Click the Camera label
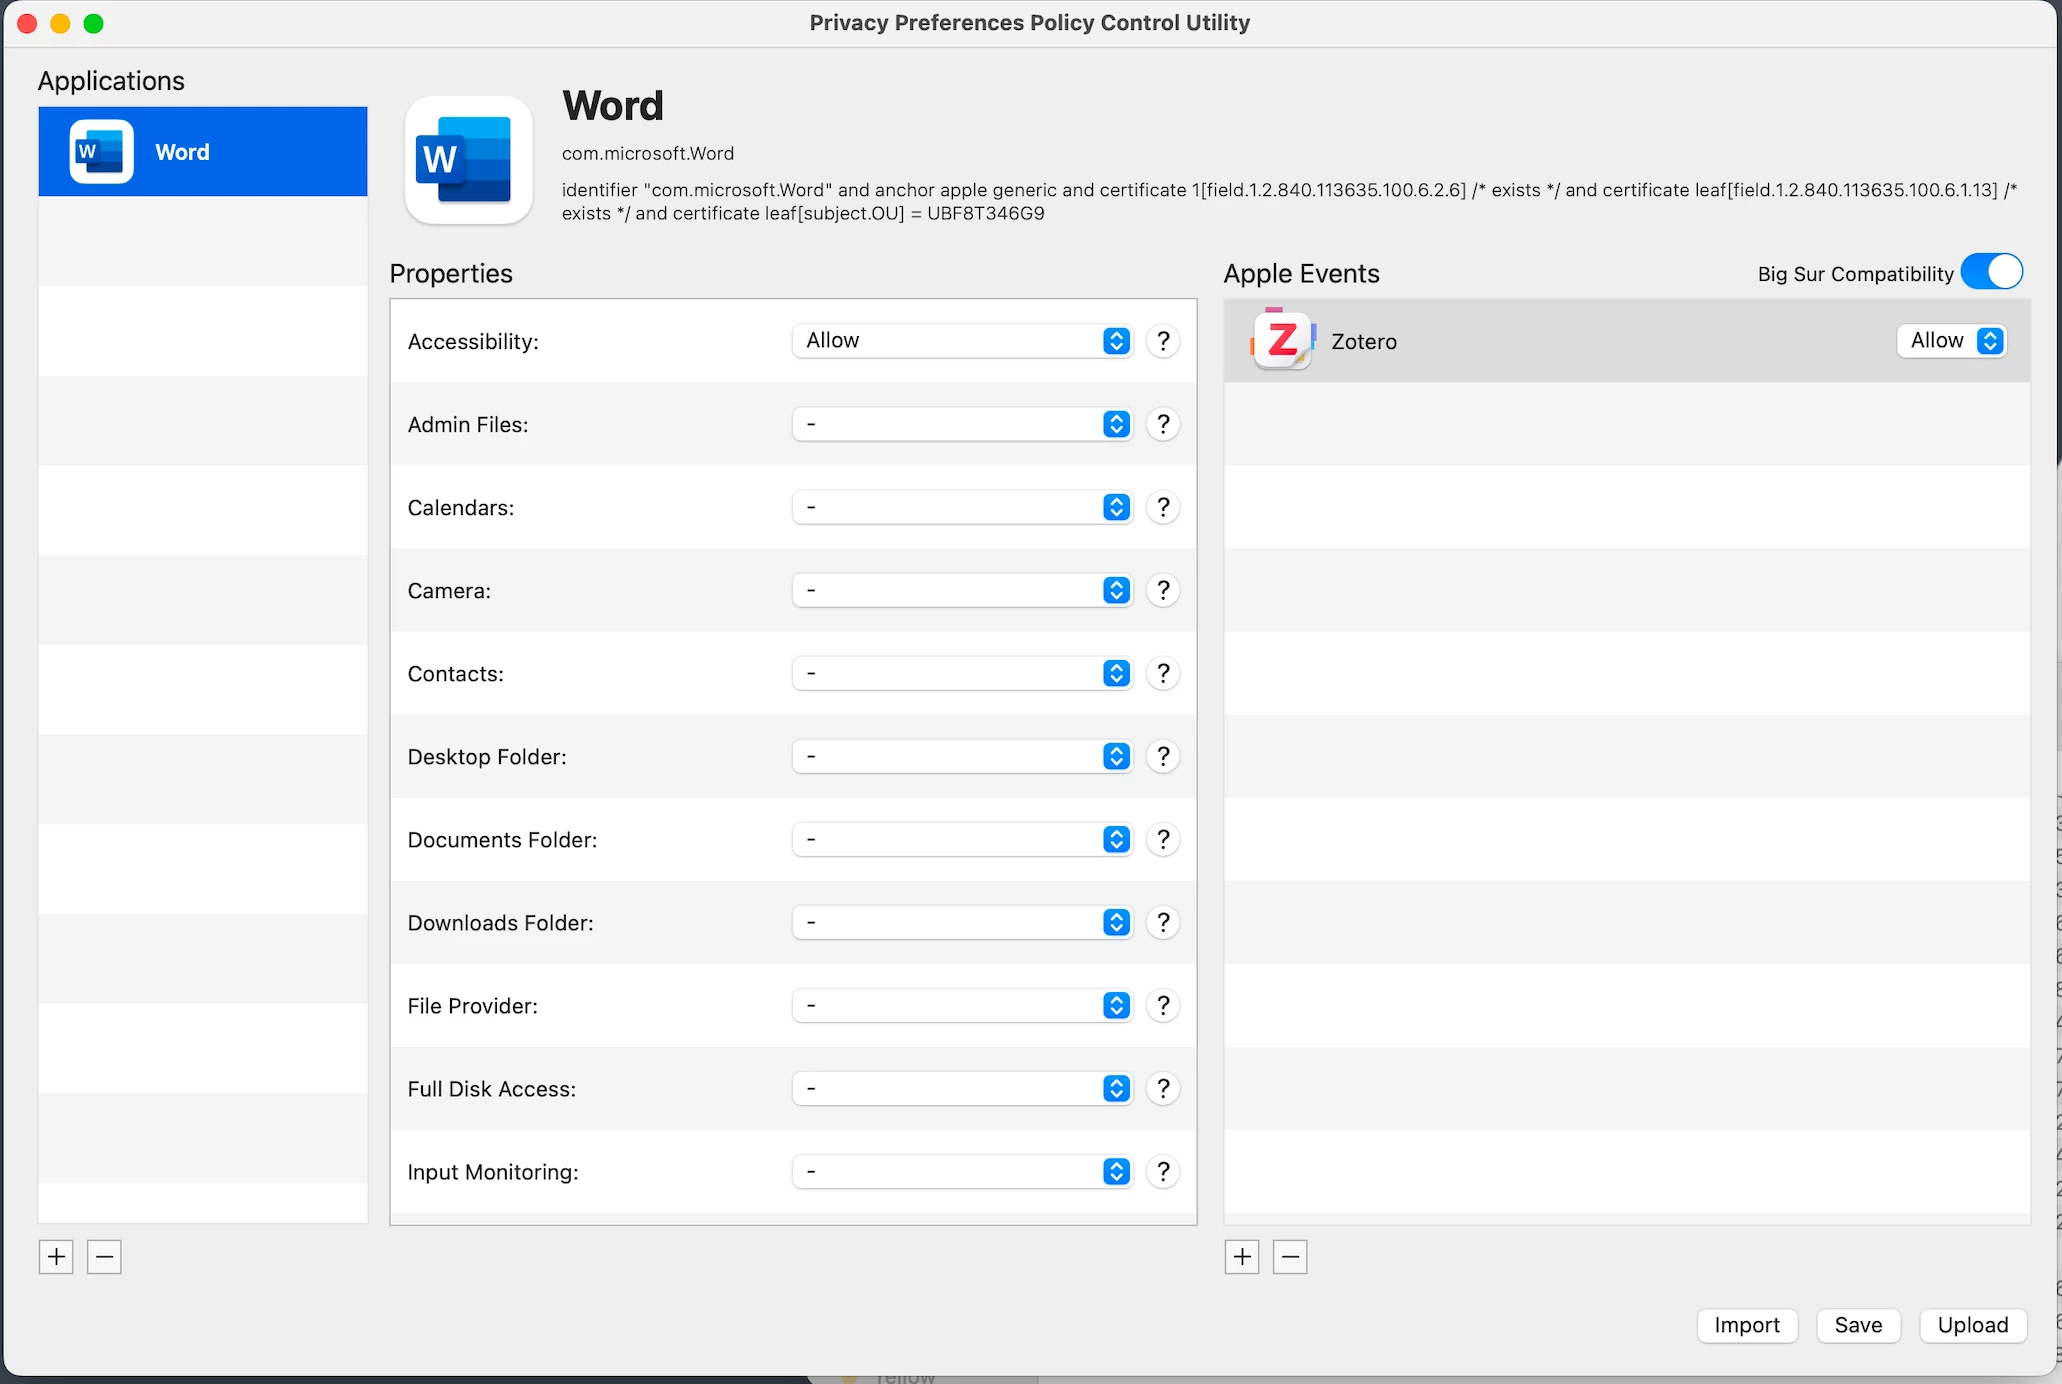Image resolution: width=2062 pixels, height=1384 pixels. [449, 591]
